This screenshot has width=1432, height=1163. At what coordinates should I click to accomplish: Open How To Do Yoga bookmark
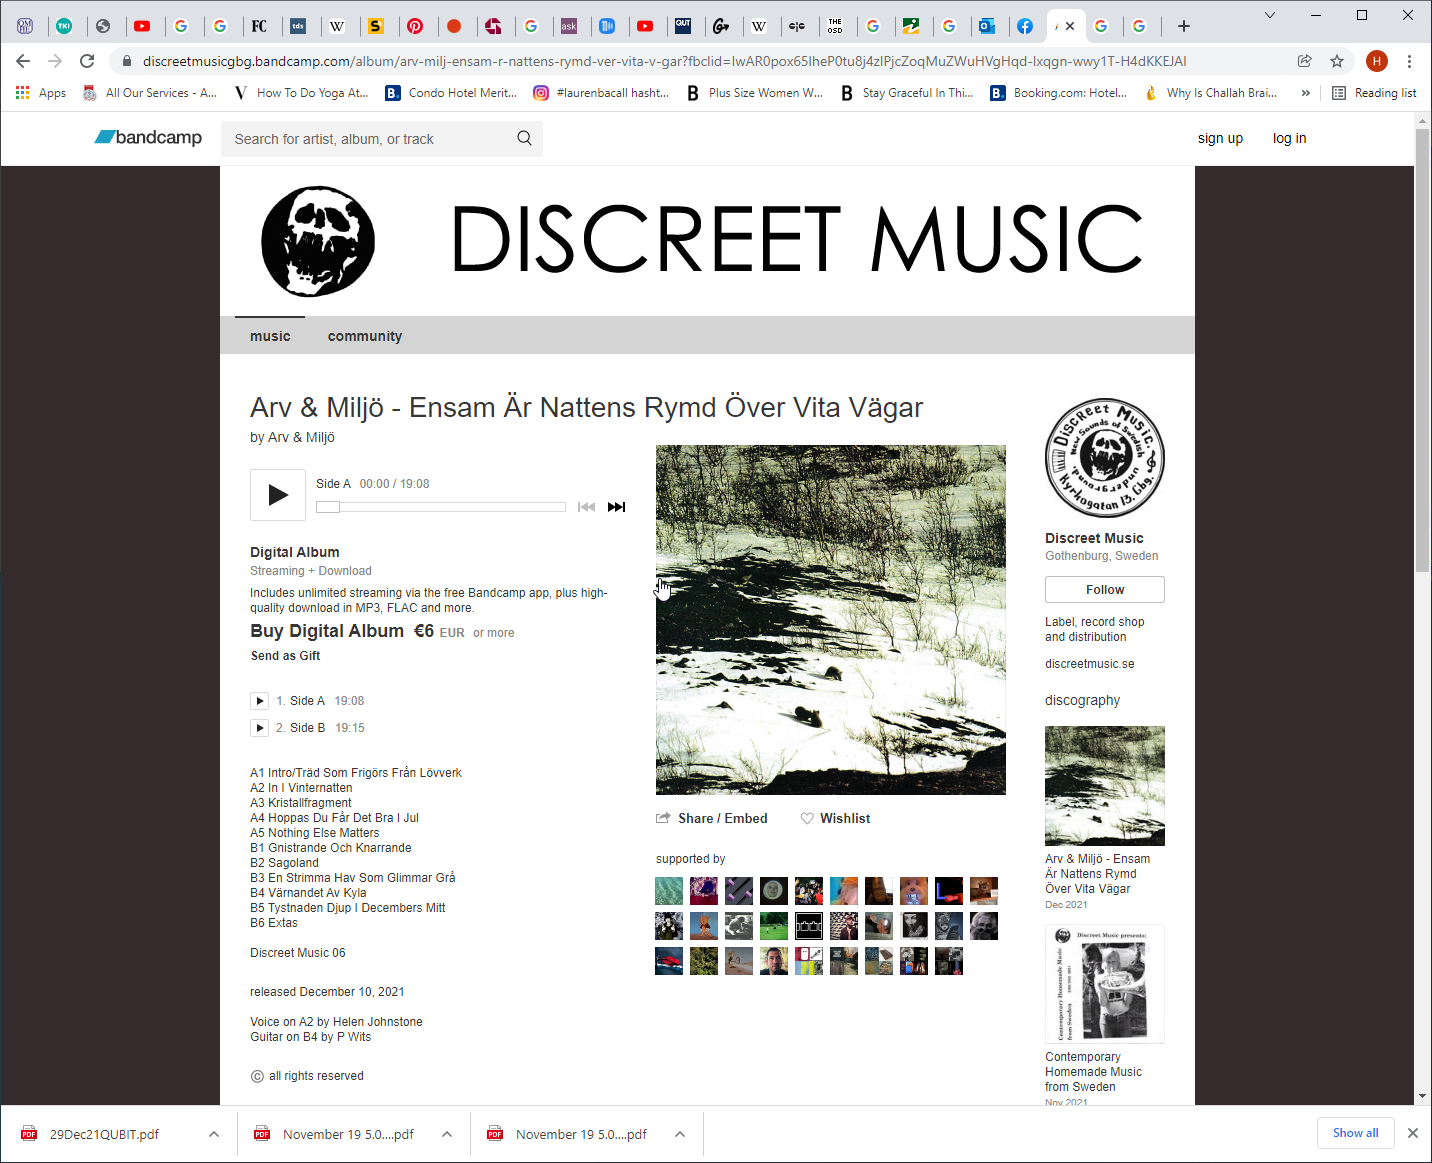pos(301,93)
